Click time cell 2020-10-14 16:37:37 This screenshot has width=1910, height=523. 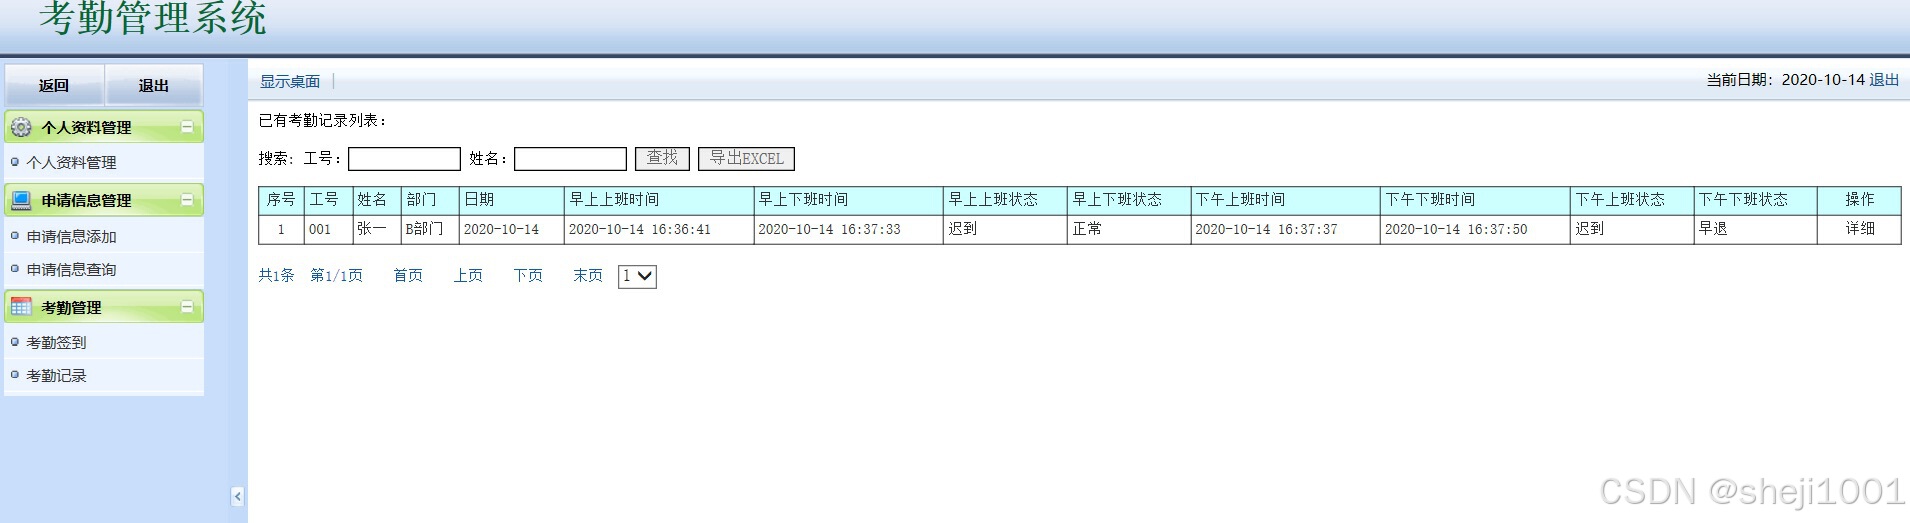(x=1285, y=229)
